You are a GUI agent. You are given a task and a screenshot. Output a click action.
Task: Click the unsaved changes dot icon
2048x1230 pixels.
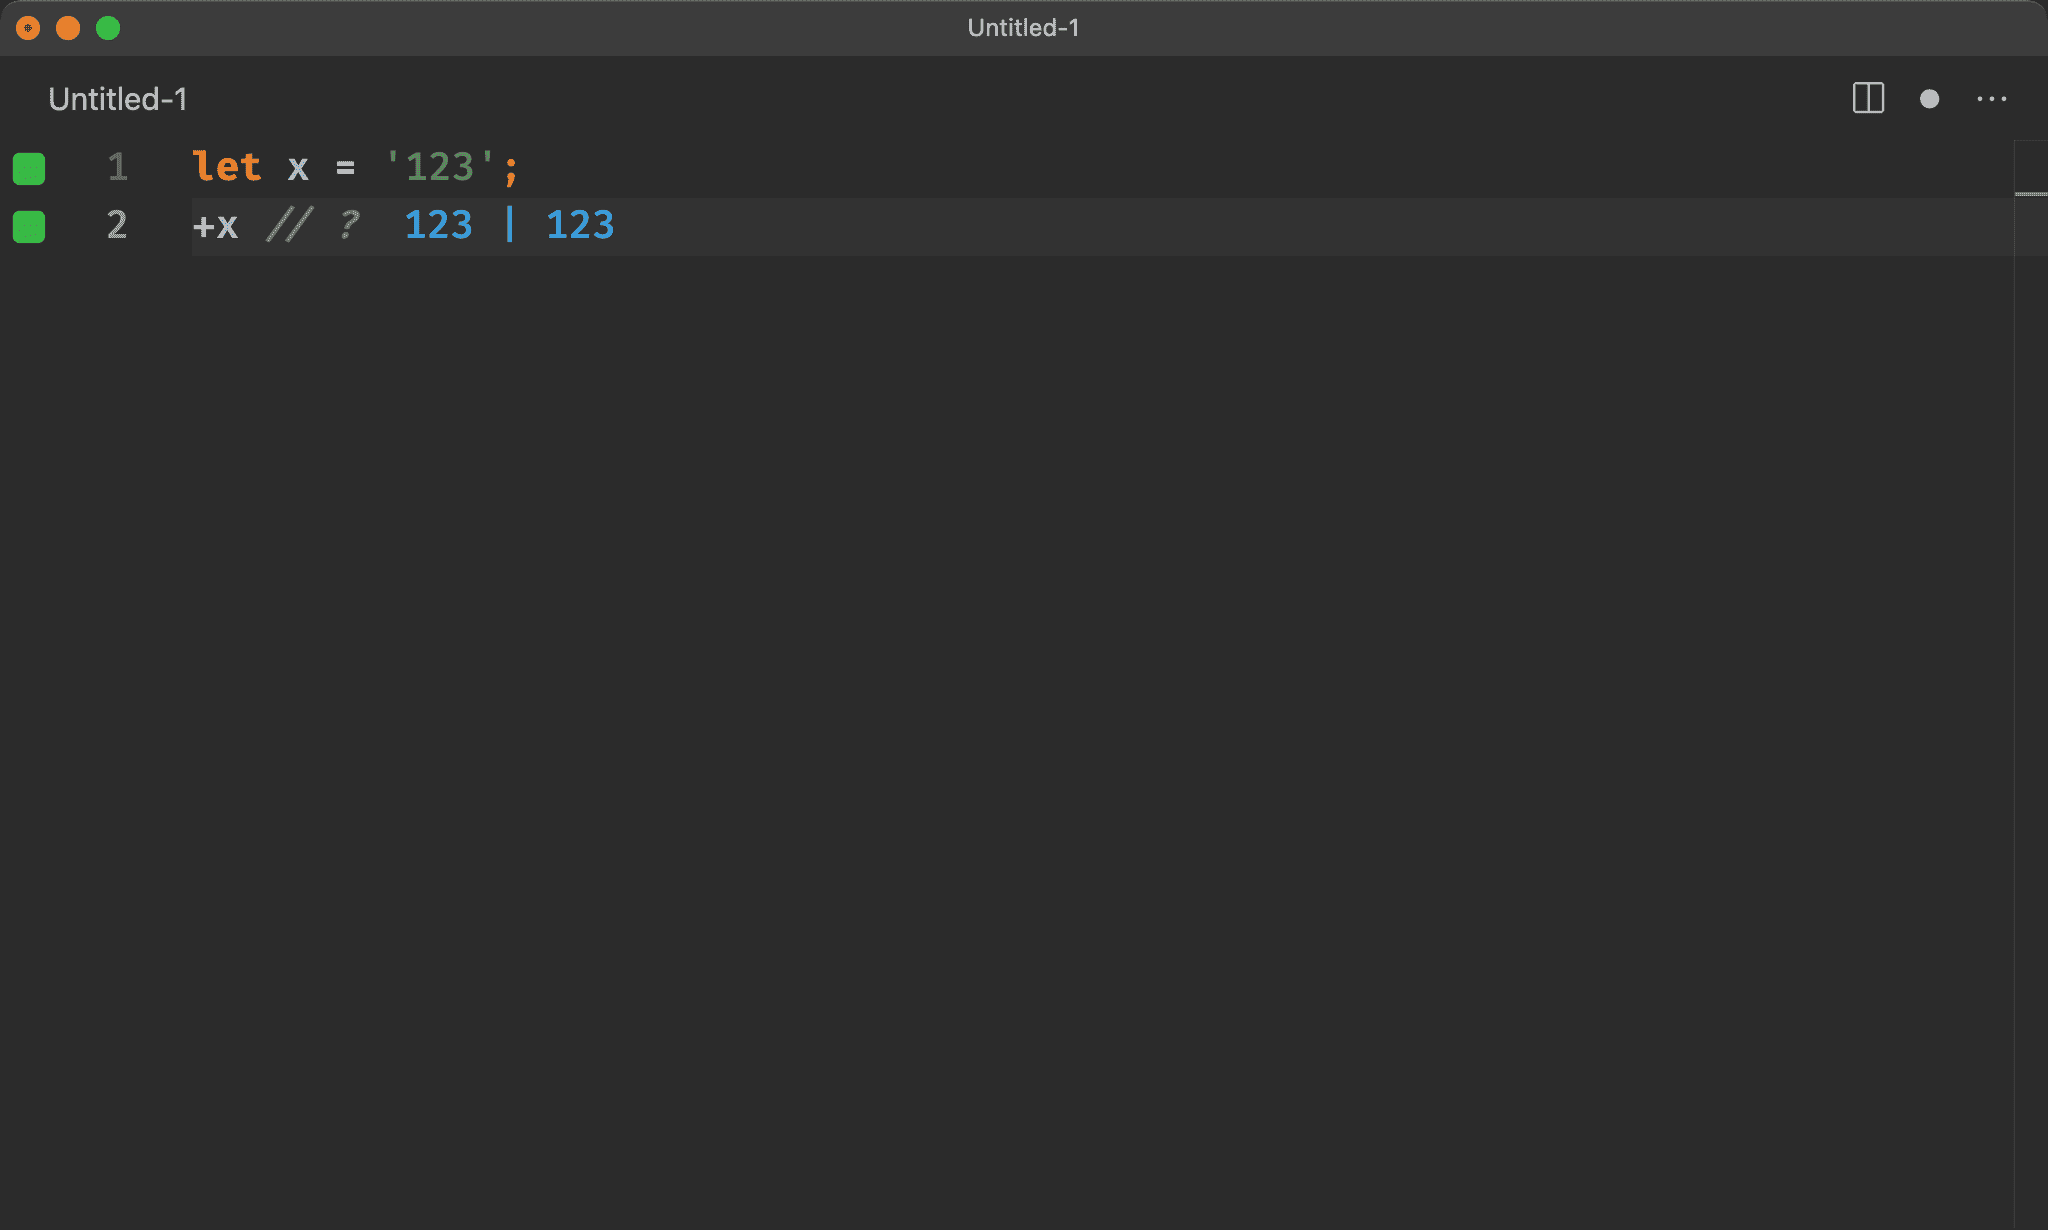point(1929,99)
